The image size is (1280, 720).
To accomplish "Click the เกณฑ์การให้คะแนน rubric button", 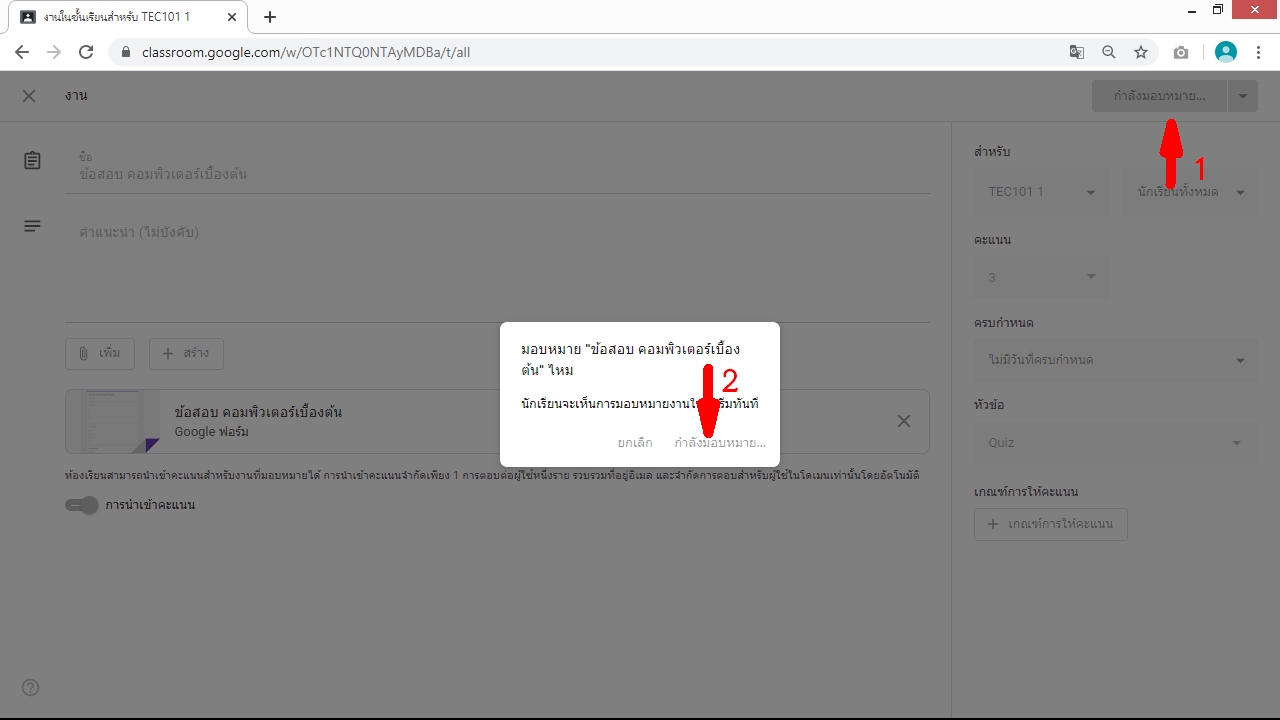I will 1051,525.
